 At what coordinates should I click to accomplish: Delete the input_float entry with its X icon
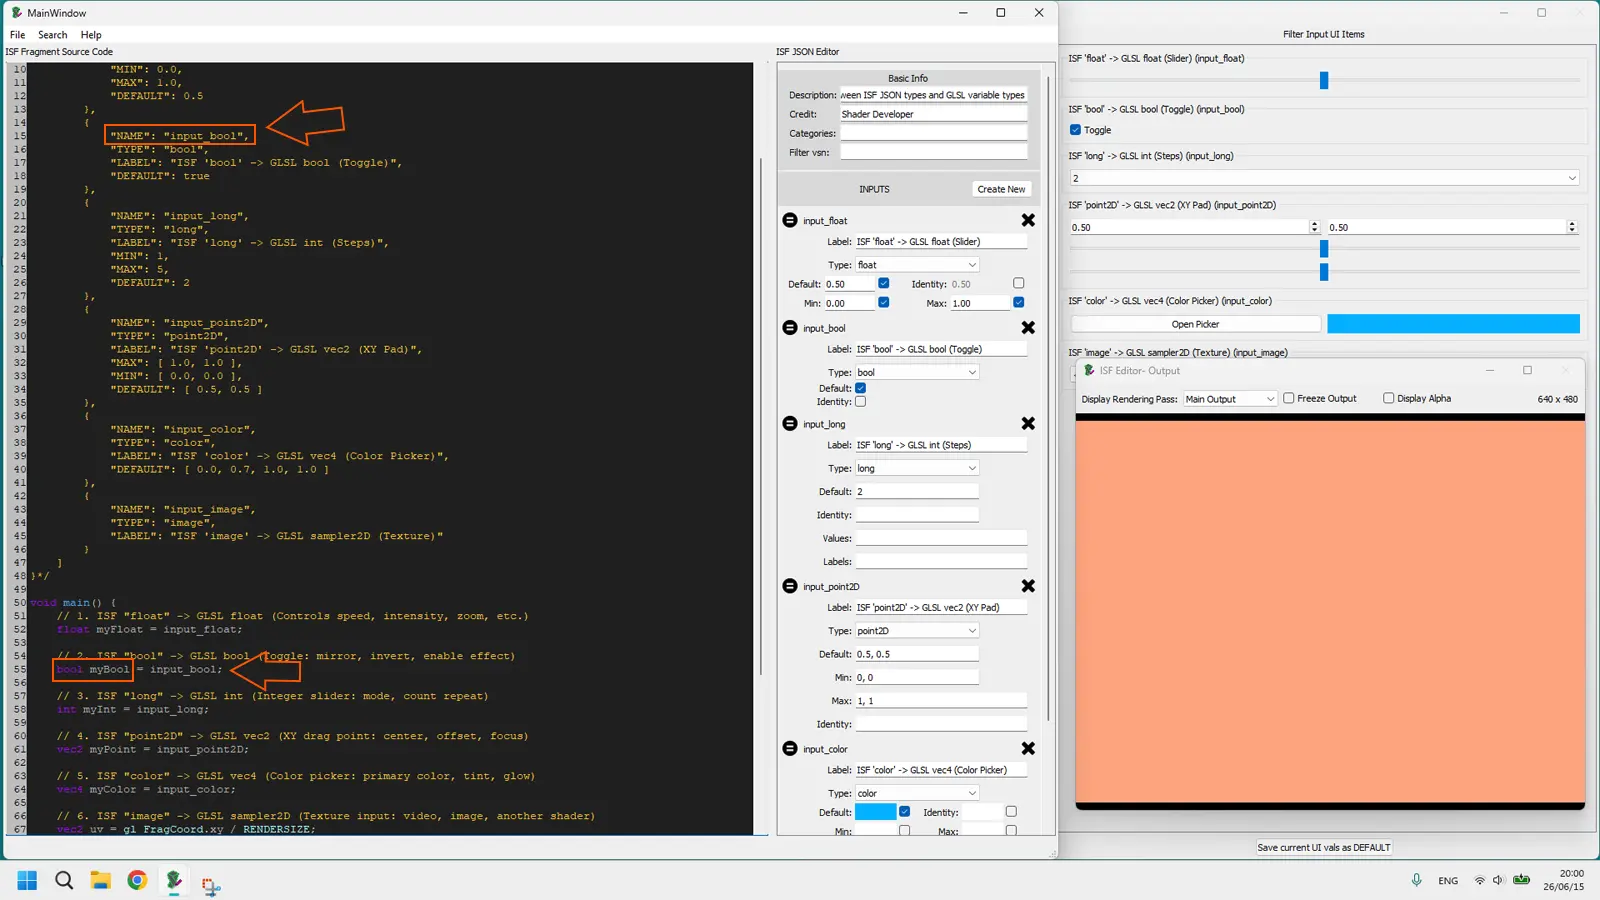pyautogui.click(x=1028, y=220)
